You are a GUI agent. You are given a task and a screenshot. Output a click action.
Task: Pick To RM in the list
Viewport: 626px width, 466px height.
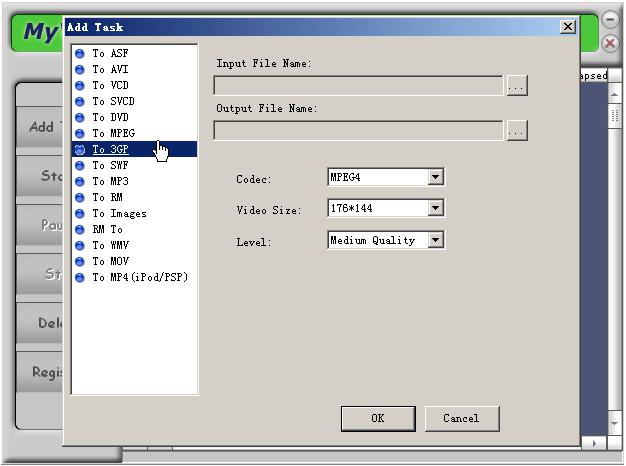(107, 197)
